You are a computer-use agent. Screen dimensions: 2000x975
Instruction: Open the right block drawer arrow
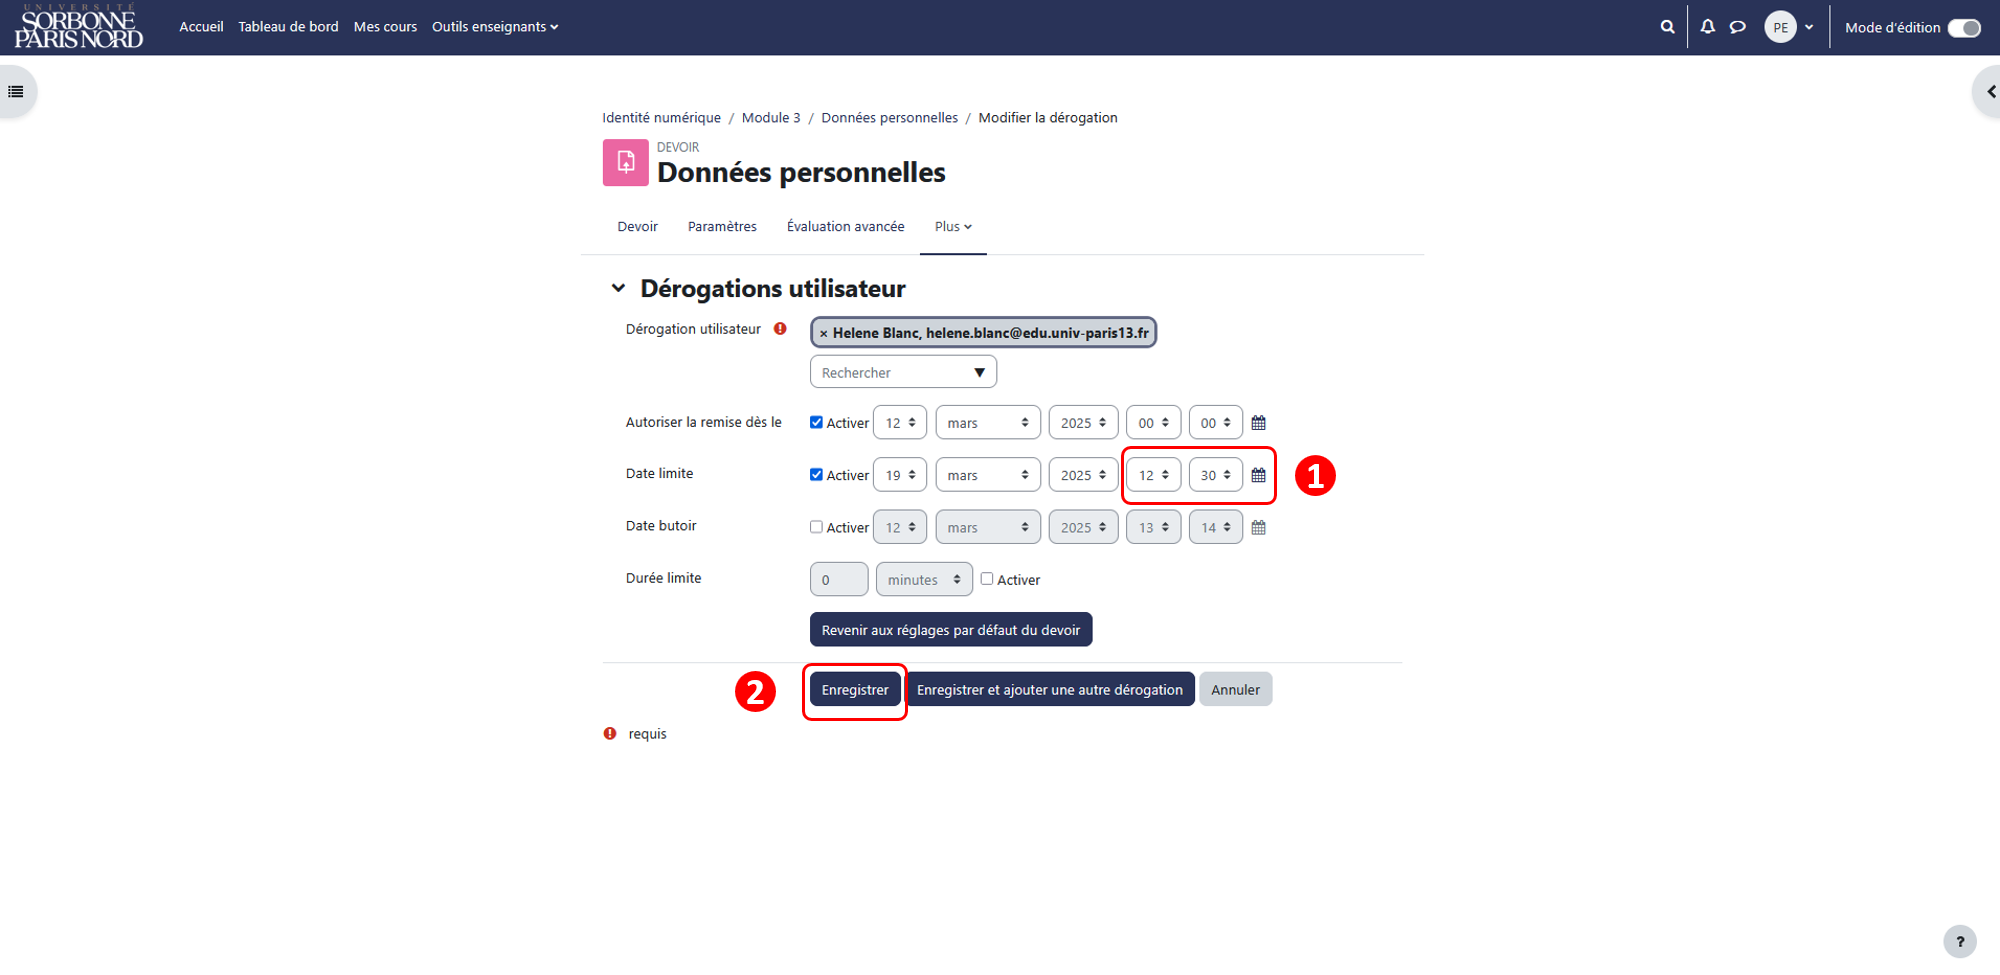pyautogui.click(x=1989, y=92)
